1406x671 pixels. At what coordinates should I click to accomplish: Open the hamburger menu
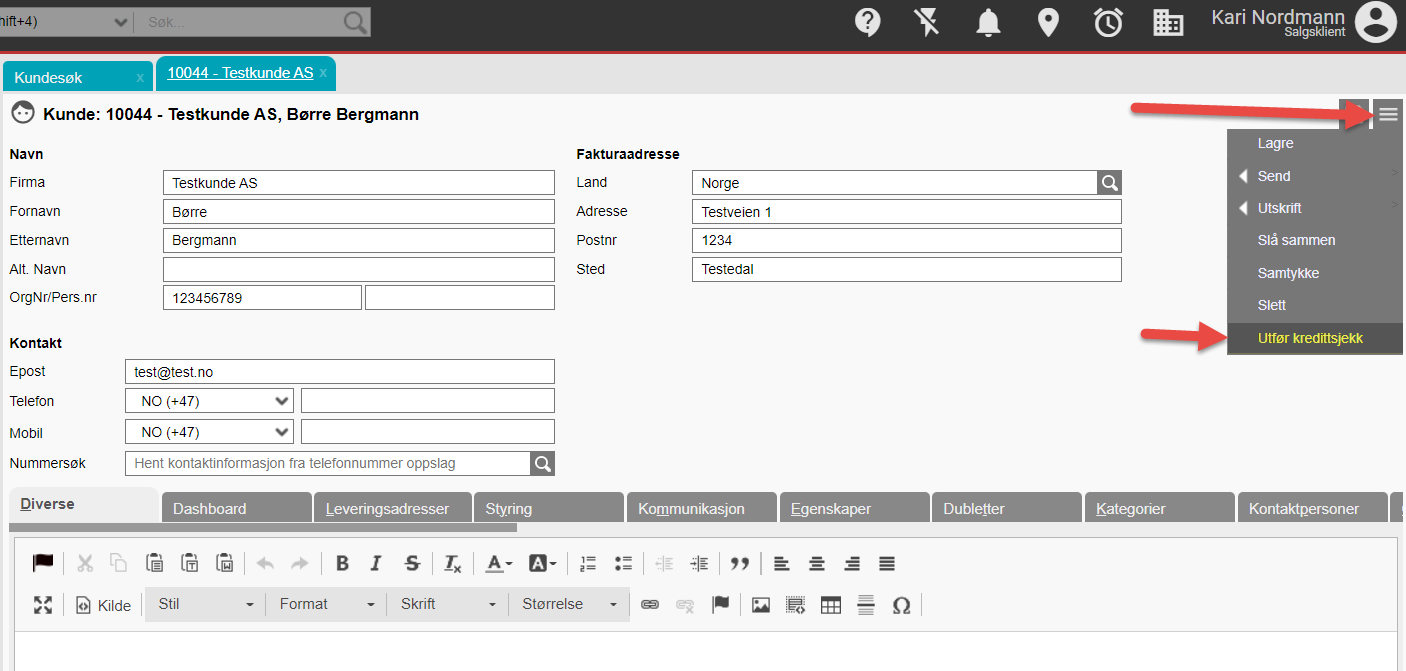pyautogui.click(x=1388, y=114)
